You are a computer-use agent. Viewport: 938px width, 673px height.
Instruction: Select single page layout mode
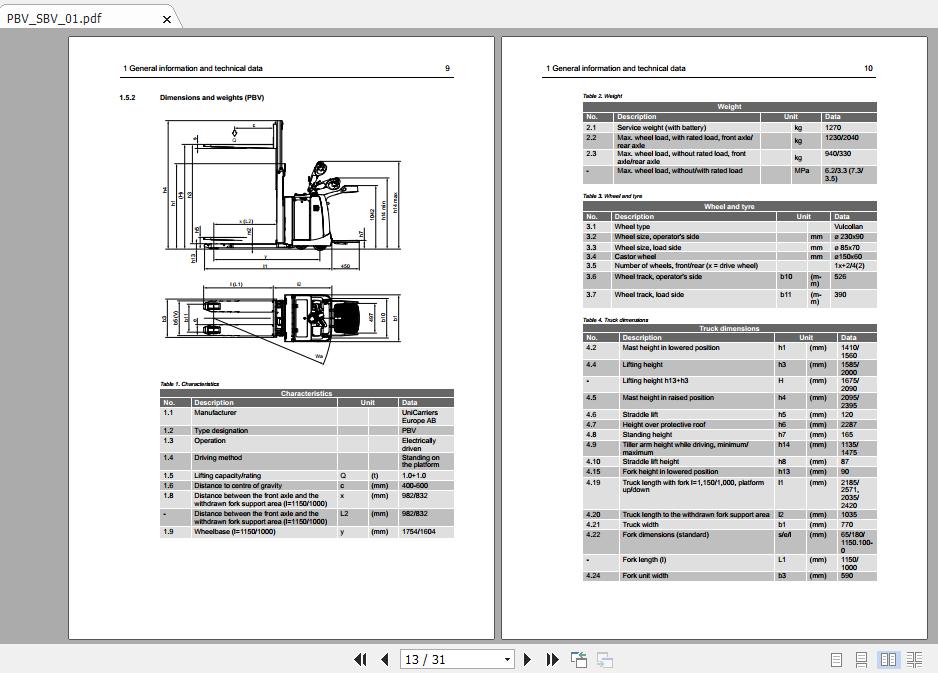(836, 660)
